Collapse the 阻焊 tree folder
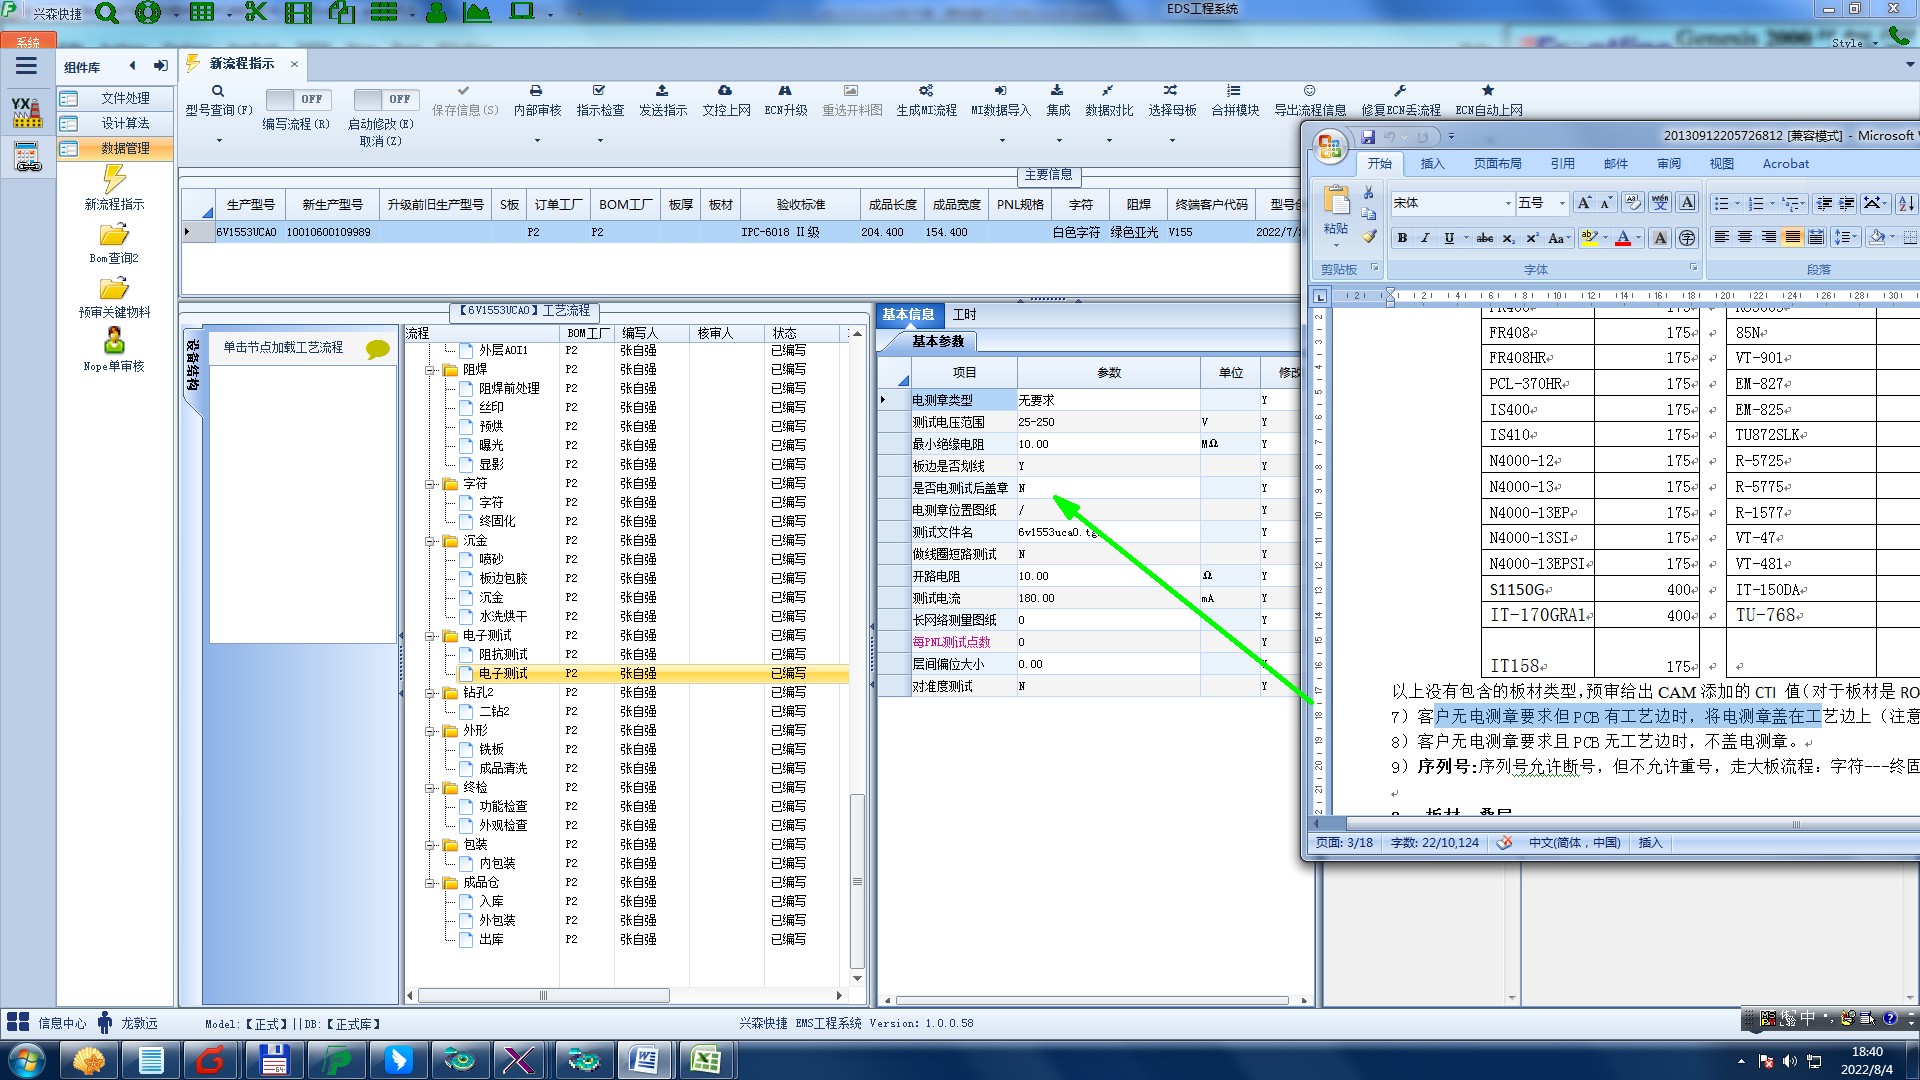Viewport: 1920px width, 1080px height. (x=431, y=370)
